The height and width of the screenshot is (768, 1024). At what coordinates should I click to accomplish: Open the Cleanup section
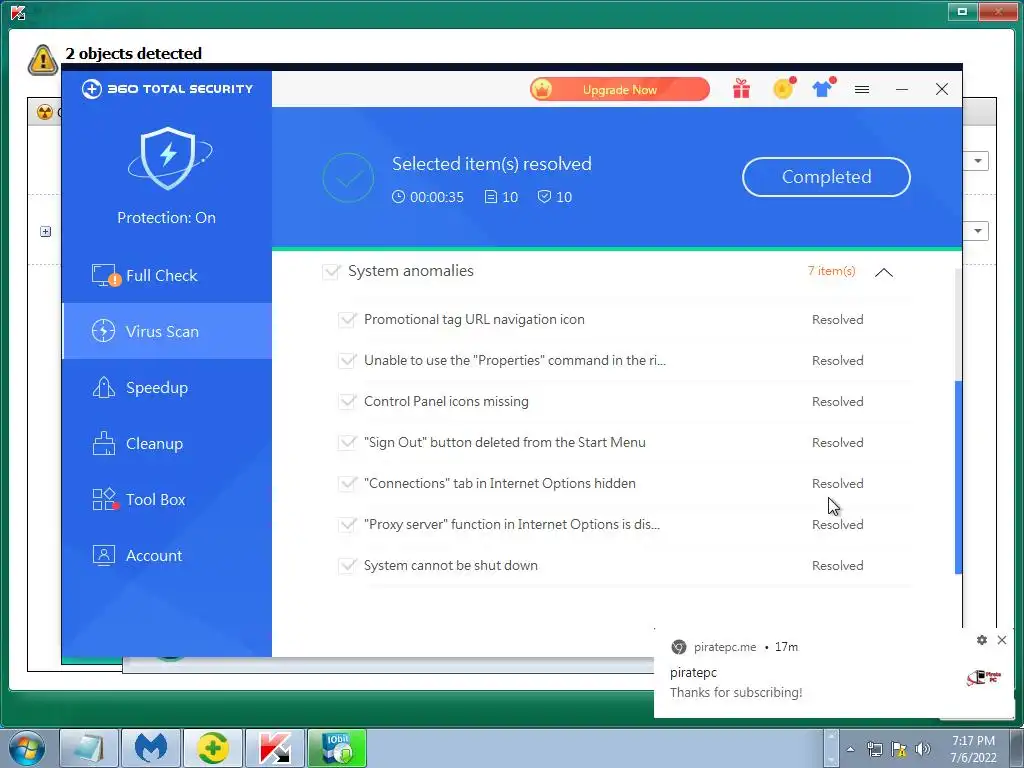coord(167,443)
